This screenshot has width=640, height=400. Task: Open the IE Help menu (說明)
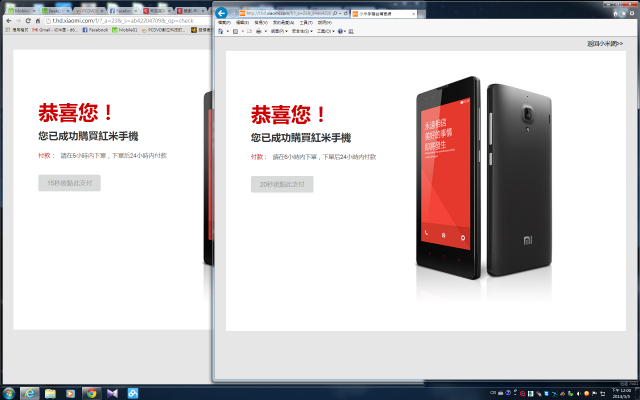pos(325,22)
